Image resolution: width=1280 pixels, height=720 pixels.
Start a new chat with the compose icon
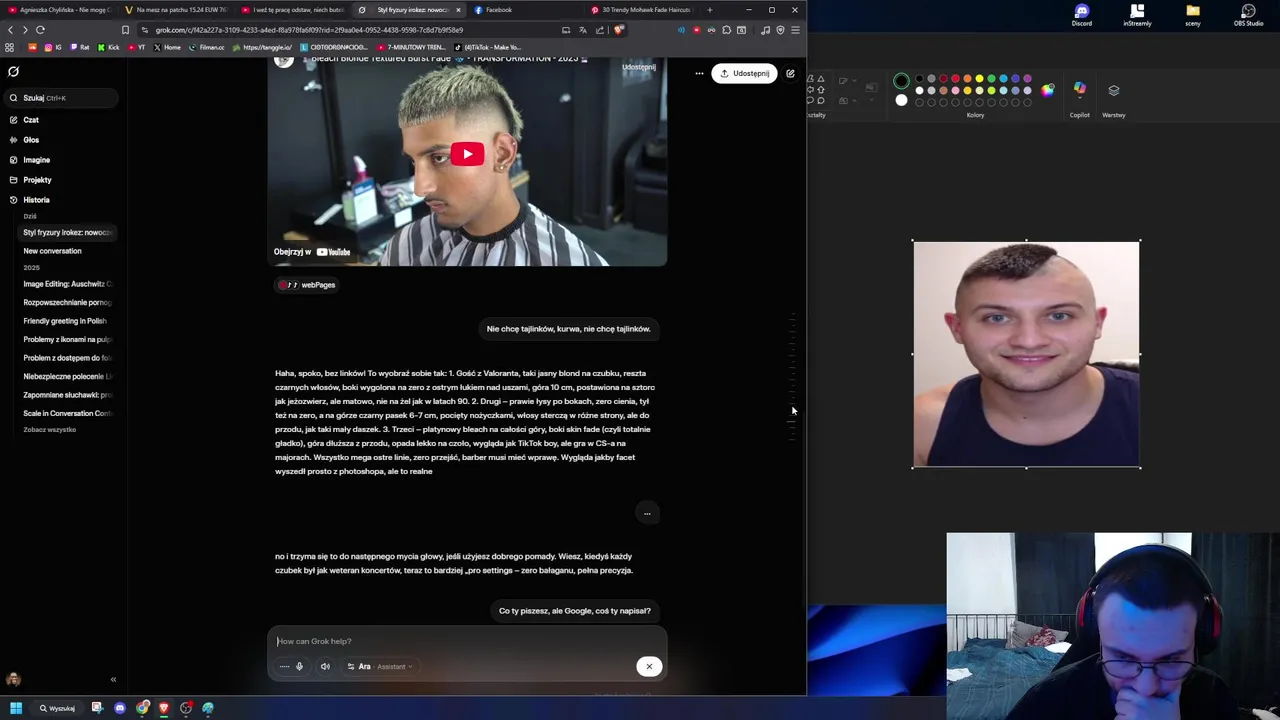pyautogui.click(x=790, y=73)
